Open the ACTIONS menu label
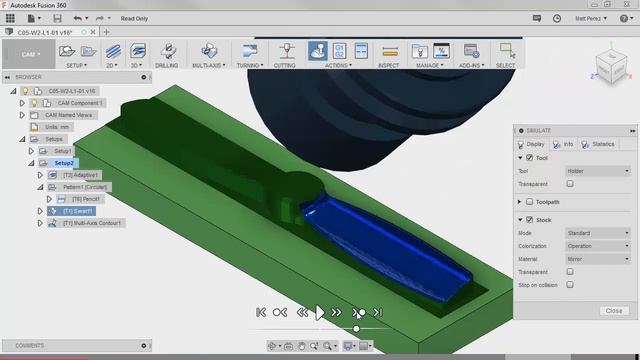Image resolution: width=640 pixels, height=360 pixels. 338,65
